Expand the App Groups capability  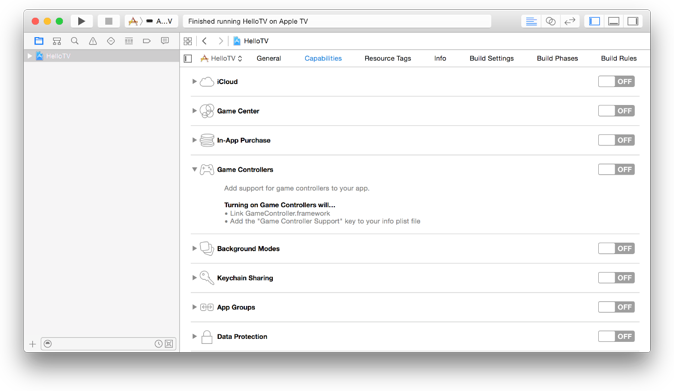tap(194, 307)
